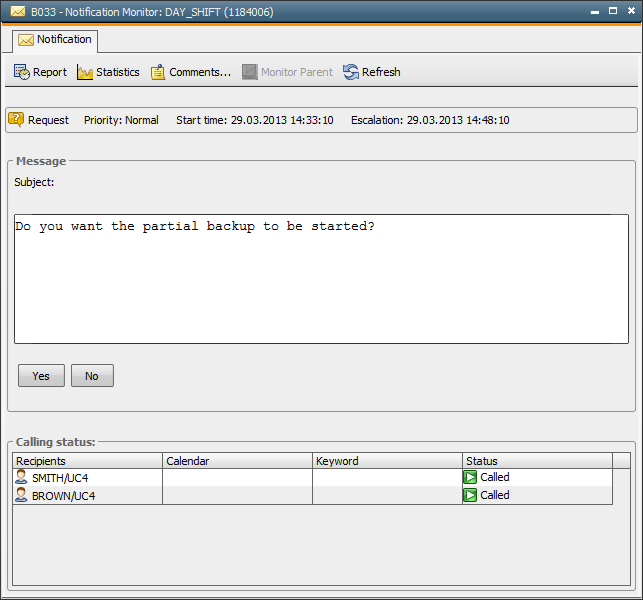Click the Statistics chart icon
The height and width of the screenshot is (600, 643).
[x=85, y=73]
